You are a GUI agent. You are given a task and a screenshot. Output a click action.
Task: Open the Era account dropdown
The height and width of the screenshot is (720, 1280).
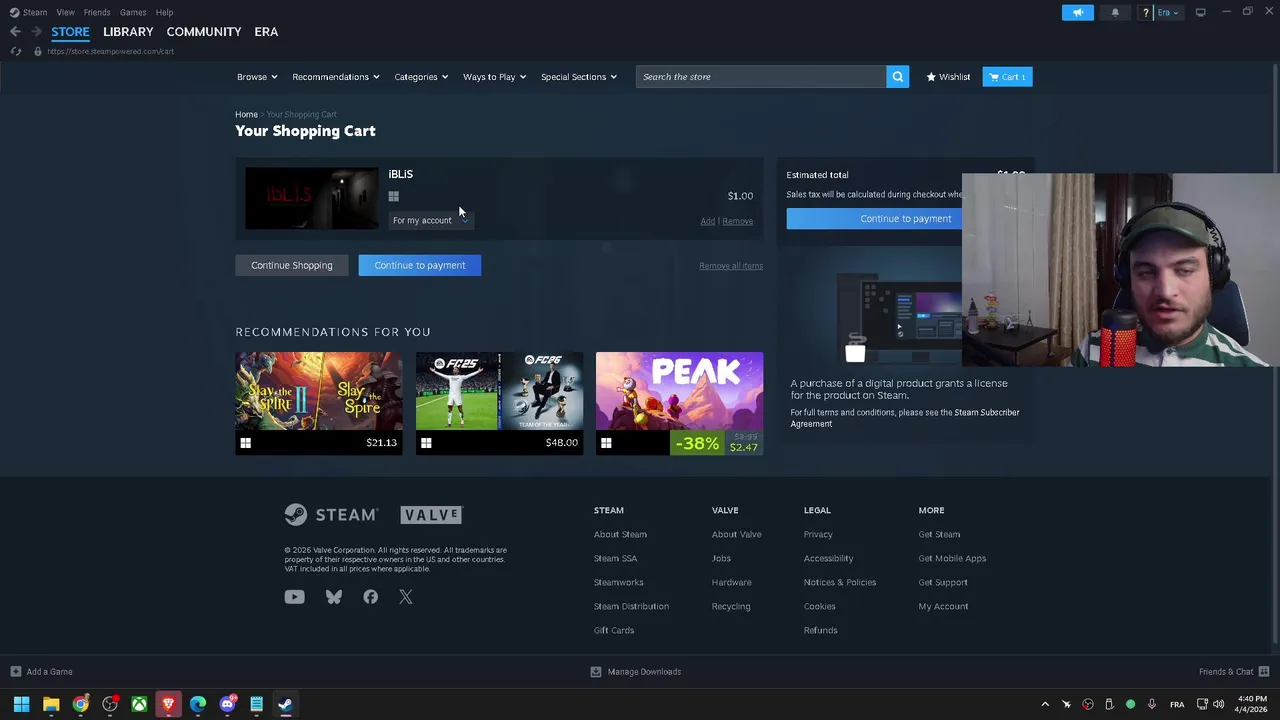pos(1168,12)
